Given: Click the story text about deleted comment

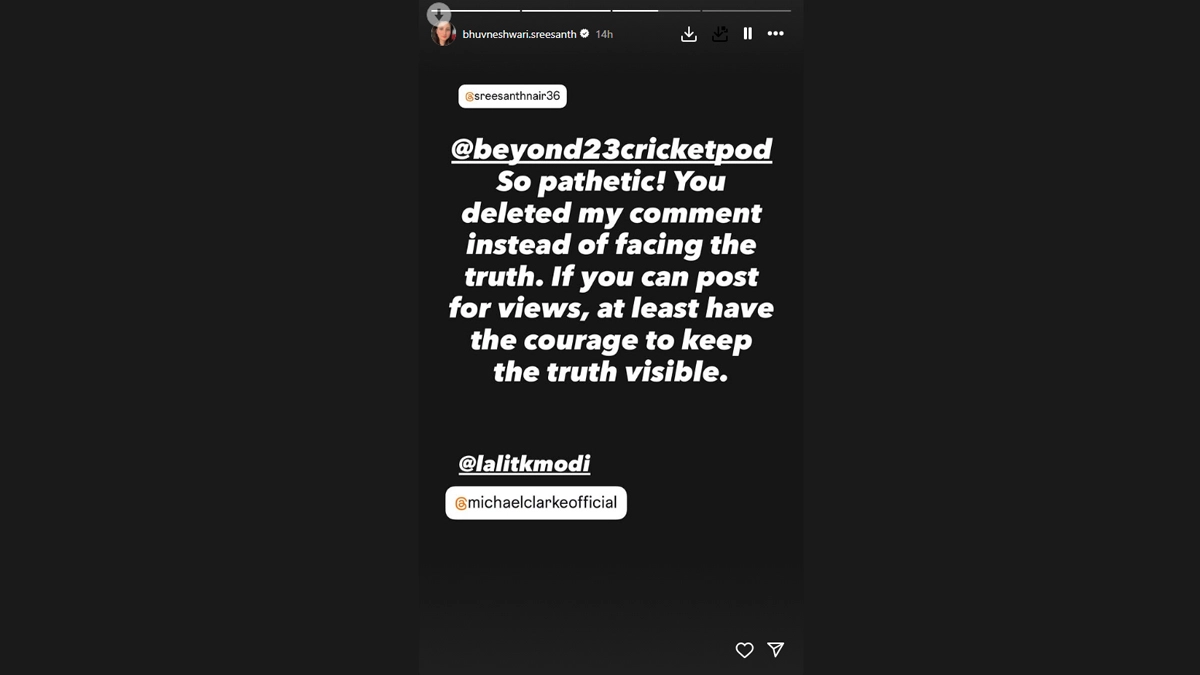Looking at the screenshot, I should point(611,277).
